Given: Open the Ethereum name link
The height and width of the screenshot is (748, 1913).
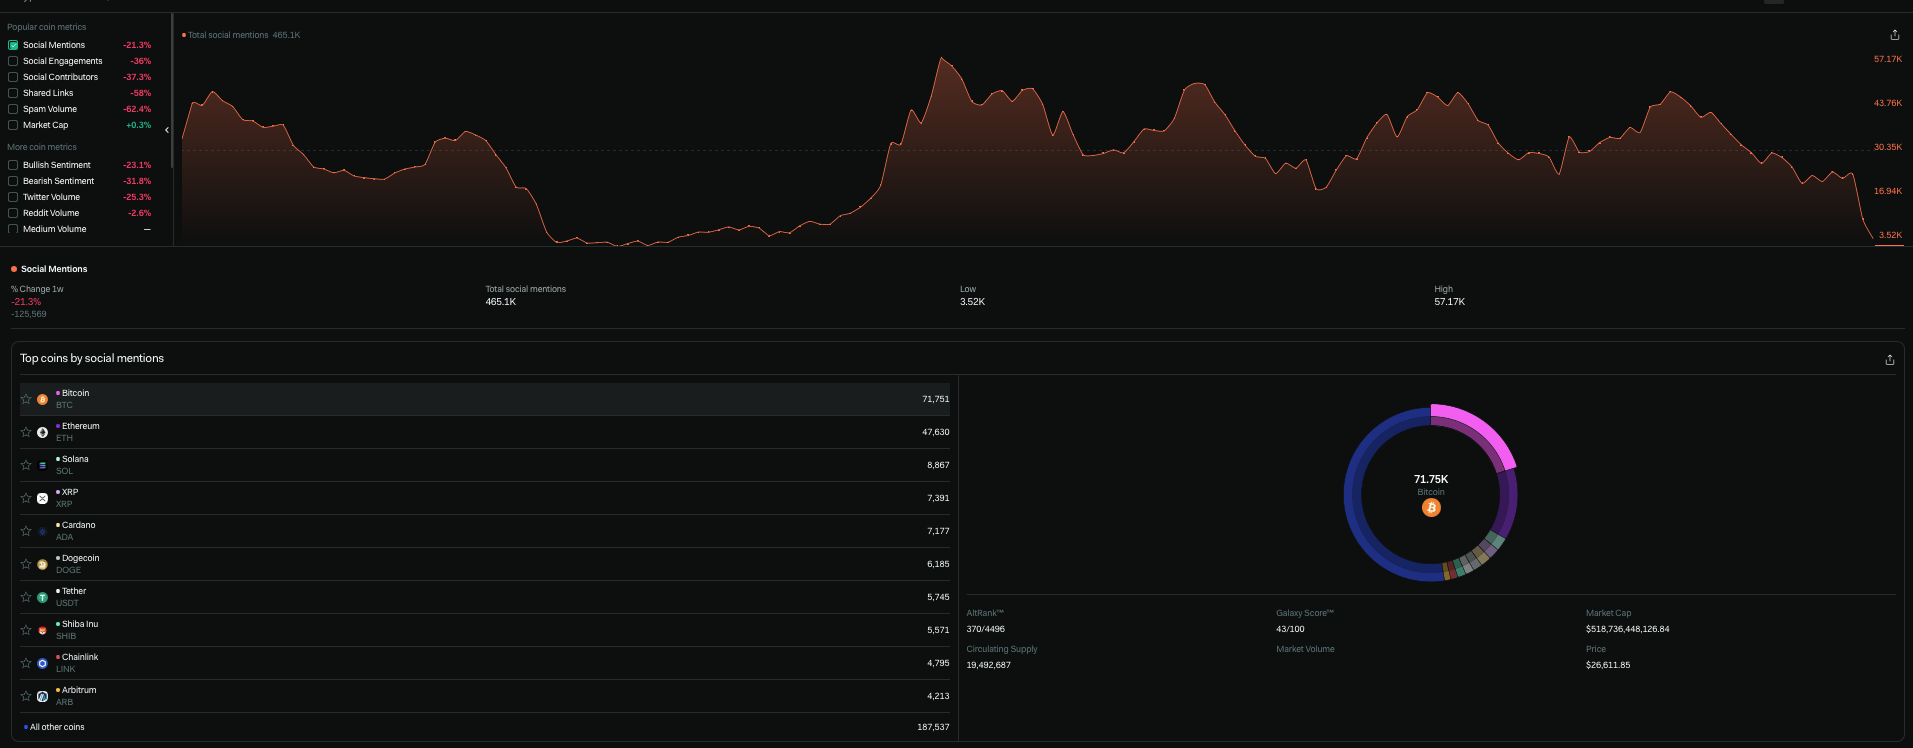Looking at the screenshot, I should tap(81, 426).
